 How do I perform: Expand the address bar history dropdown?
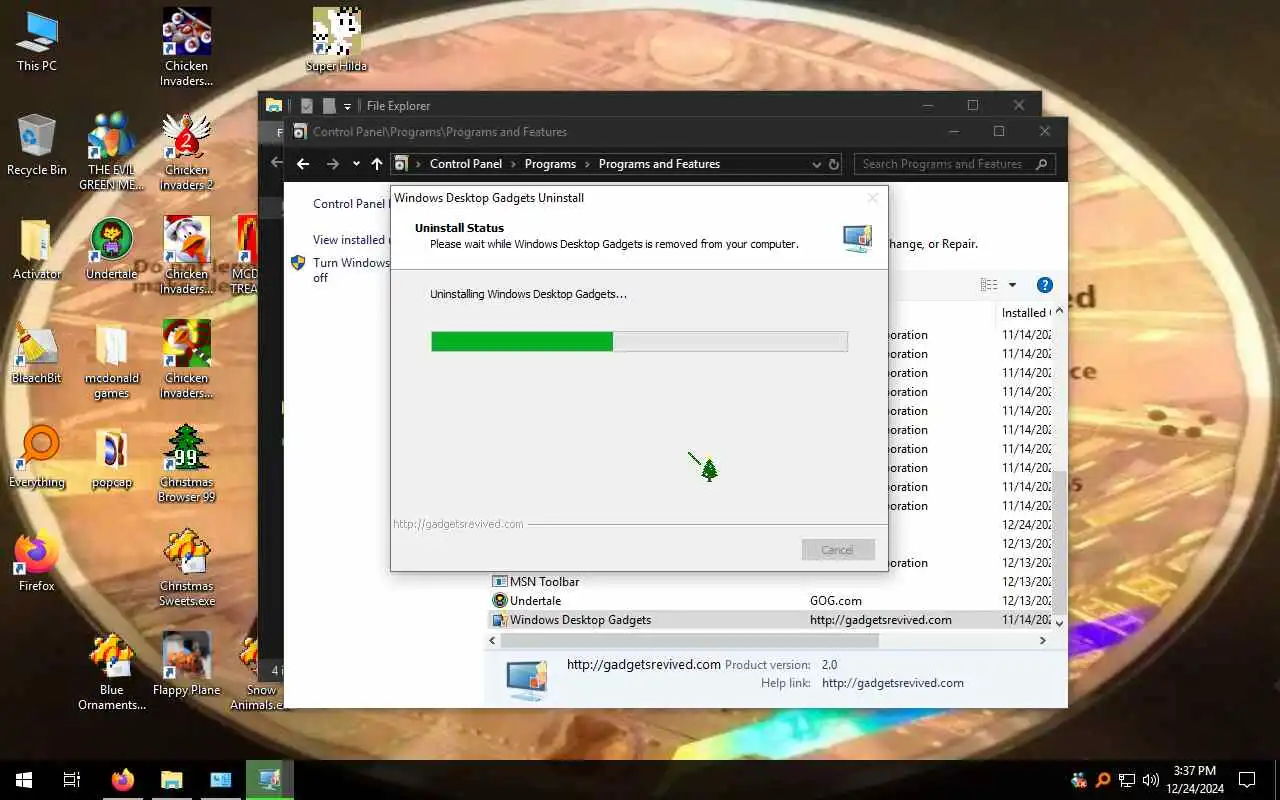pyautogui.click(x=817, y=164)
